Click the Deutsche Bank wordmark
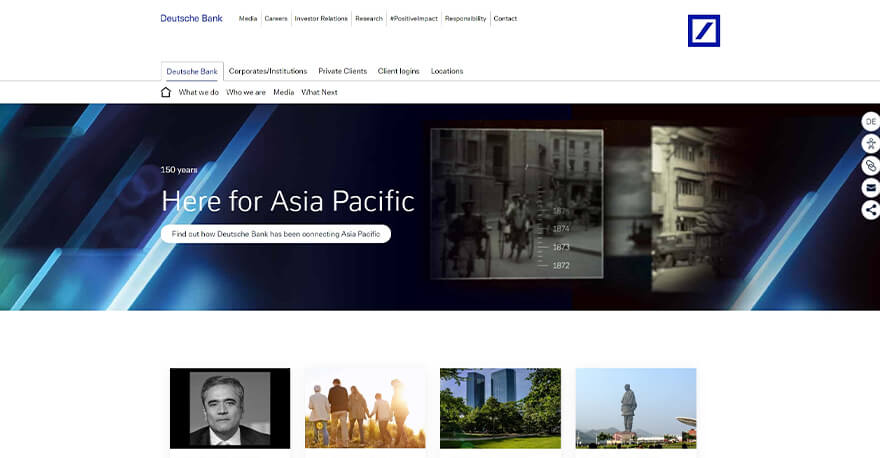 point(191,18)
